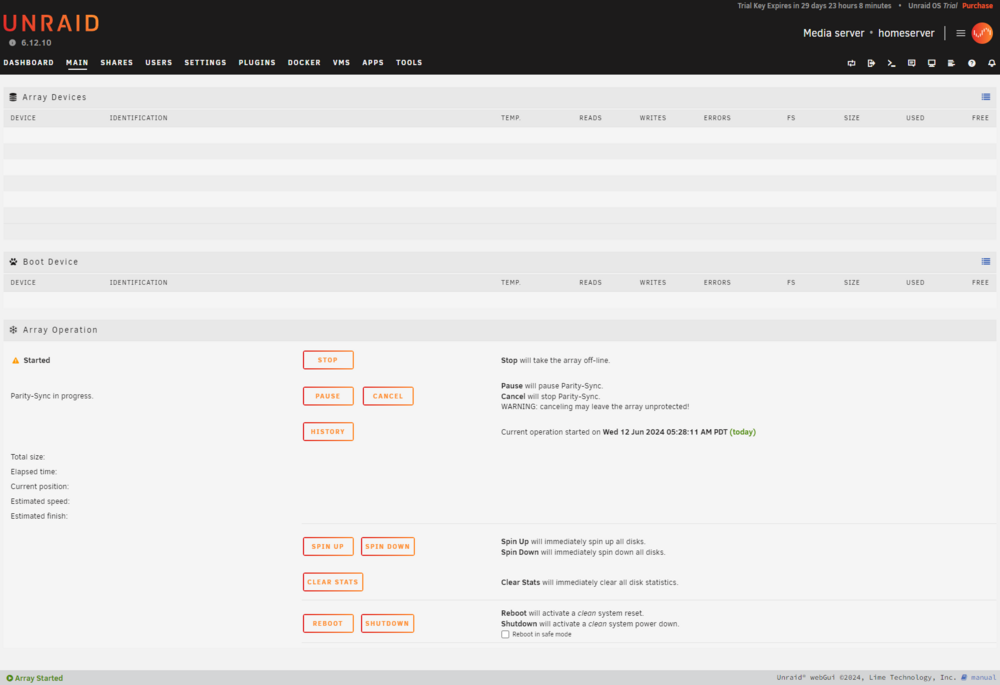Click the Logout icon
The image size is (1000, 685).
tap(871, 63)
